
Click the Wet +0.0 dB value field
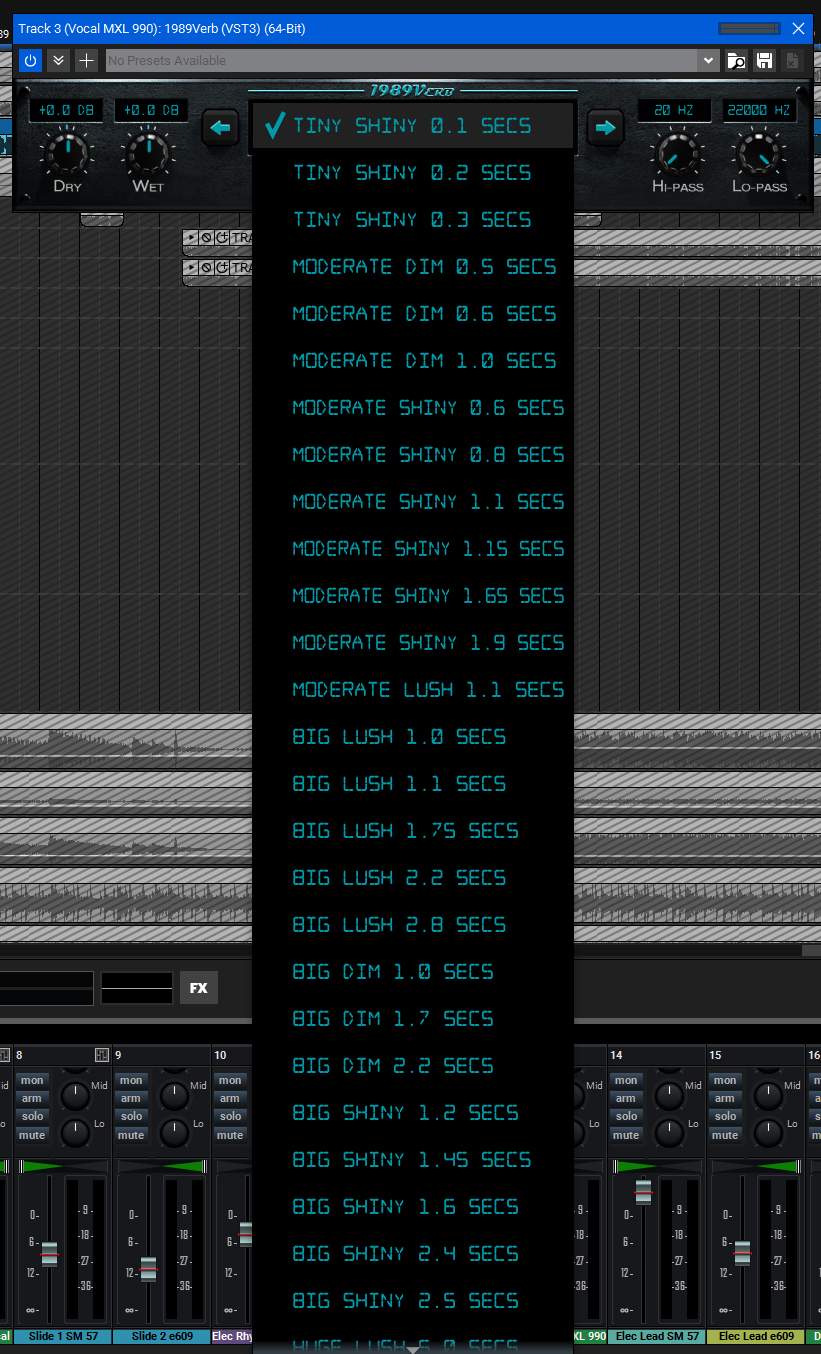[x=151, y=110]
